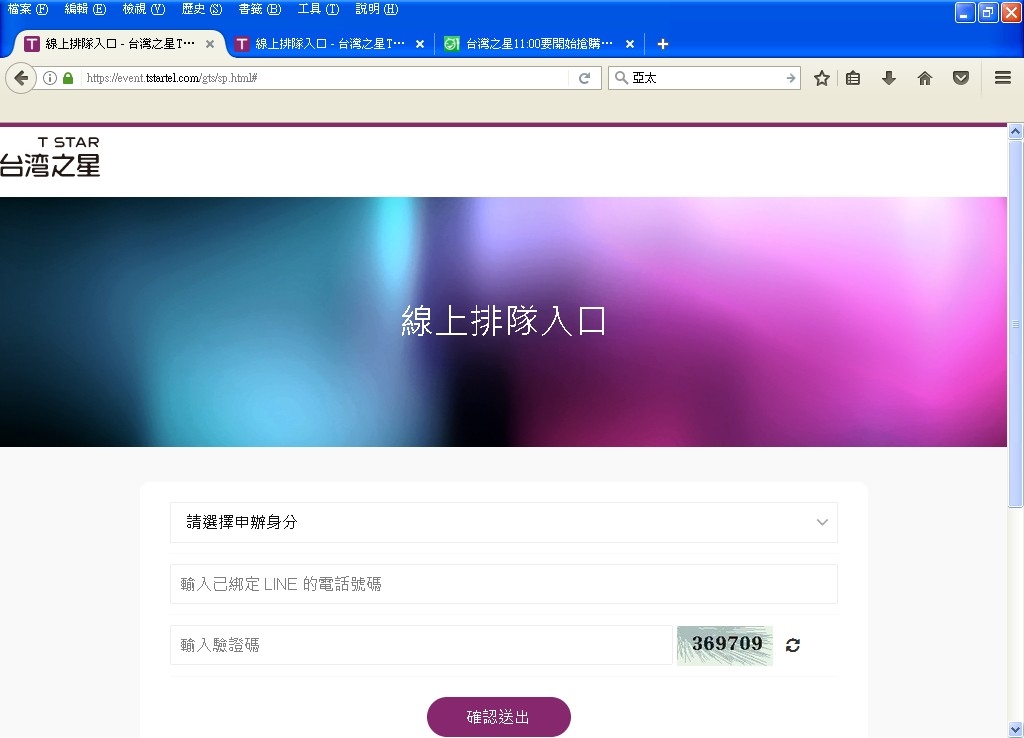The height and width of the screenshot is (738, 1024).
Task: Go back with the browser back arrow
Action: pyautogui.click(x=21, y=78)
